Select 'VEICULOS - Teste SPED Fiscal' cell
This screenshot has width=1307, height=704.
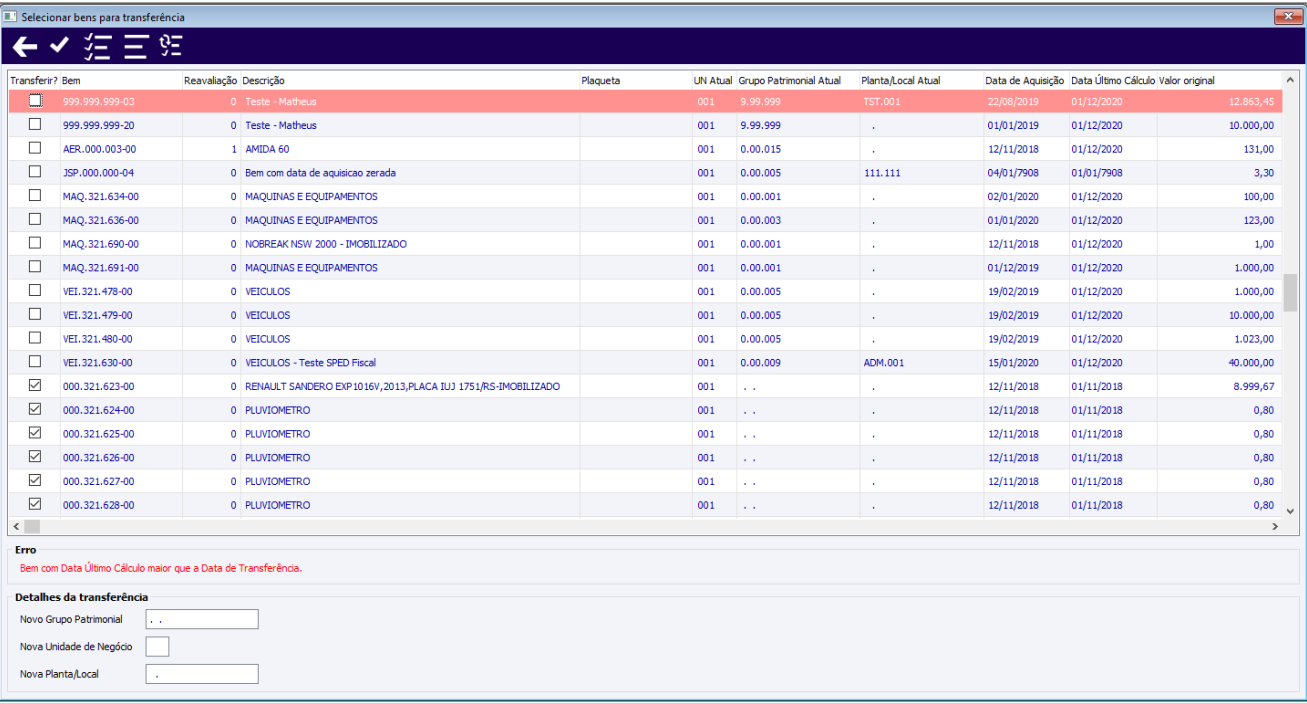(410, 363)
